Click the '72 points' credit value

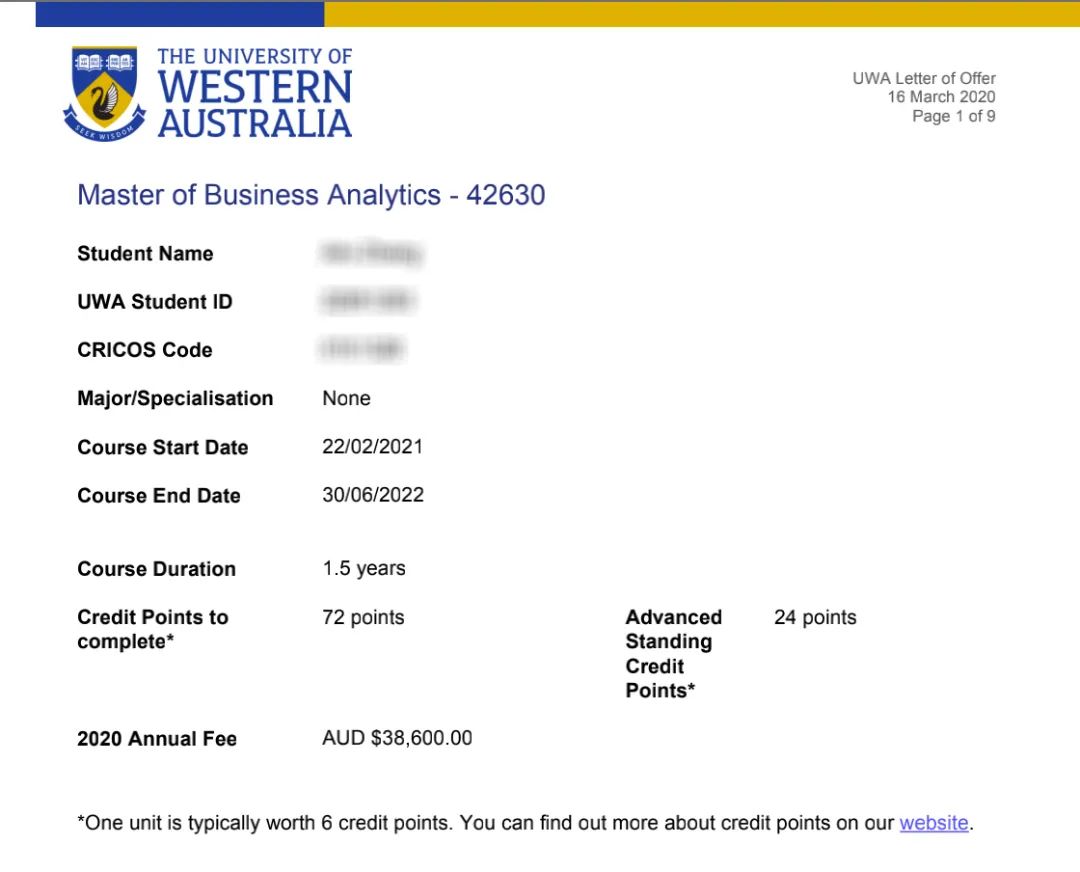(363, 617)
